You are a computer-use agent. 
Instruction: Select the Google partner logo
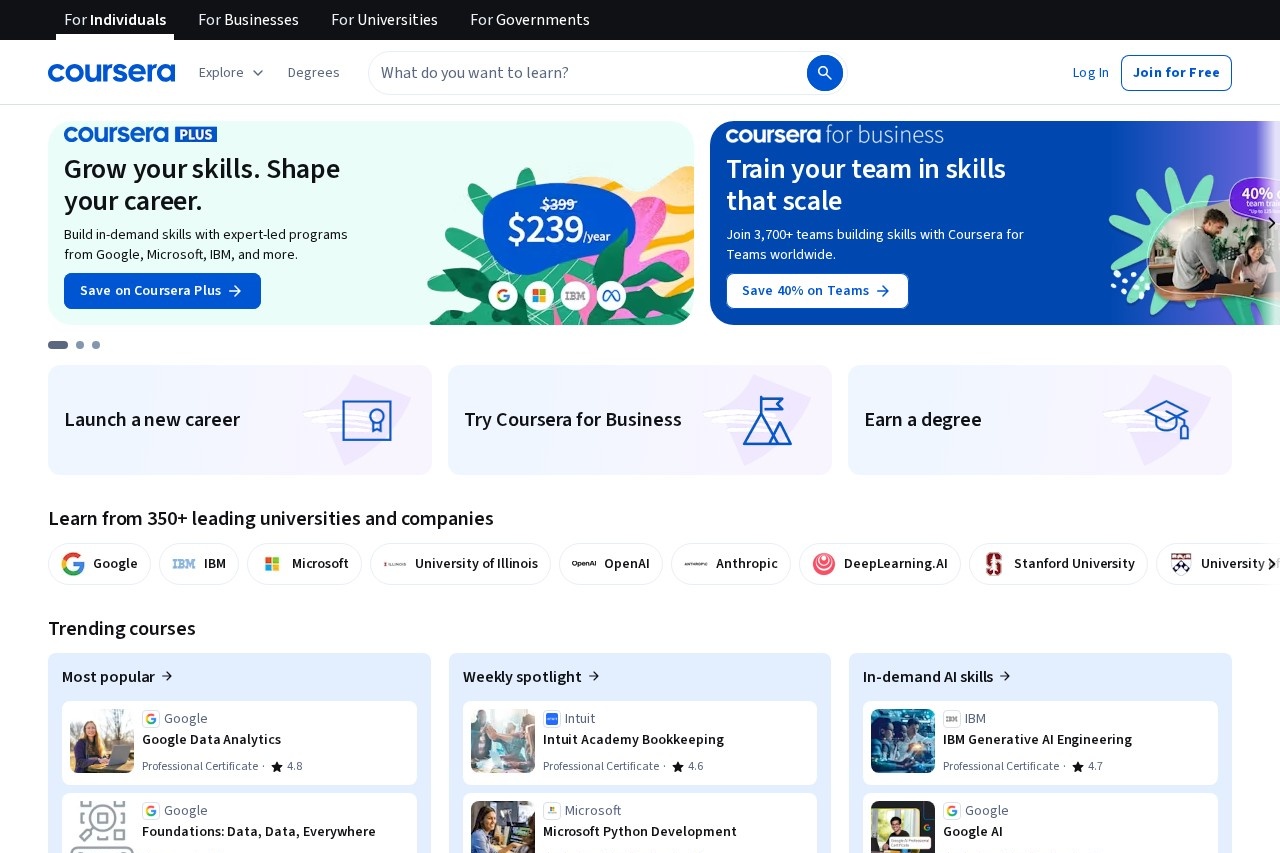pos(99,563)
